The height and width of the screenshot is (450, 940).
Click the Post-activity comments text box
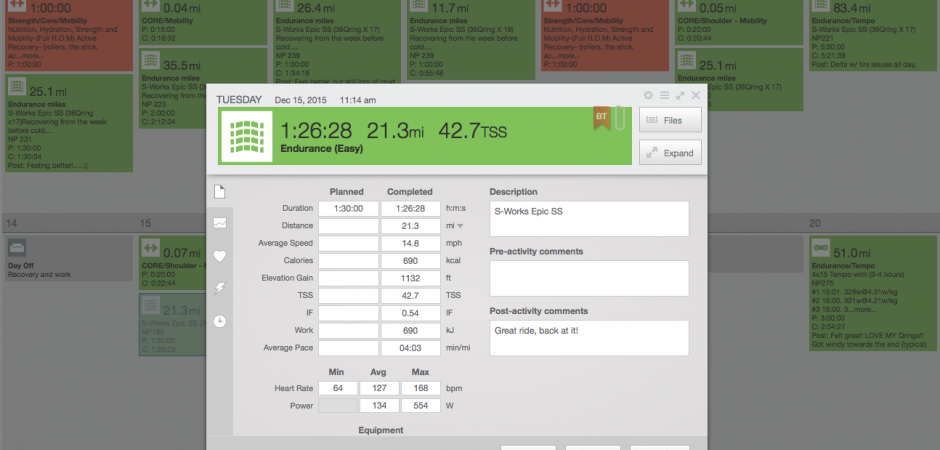coord(589,337)
